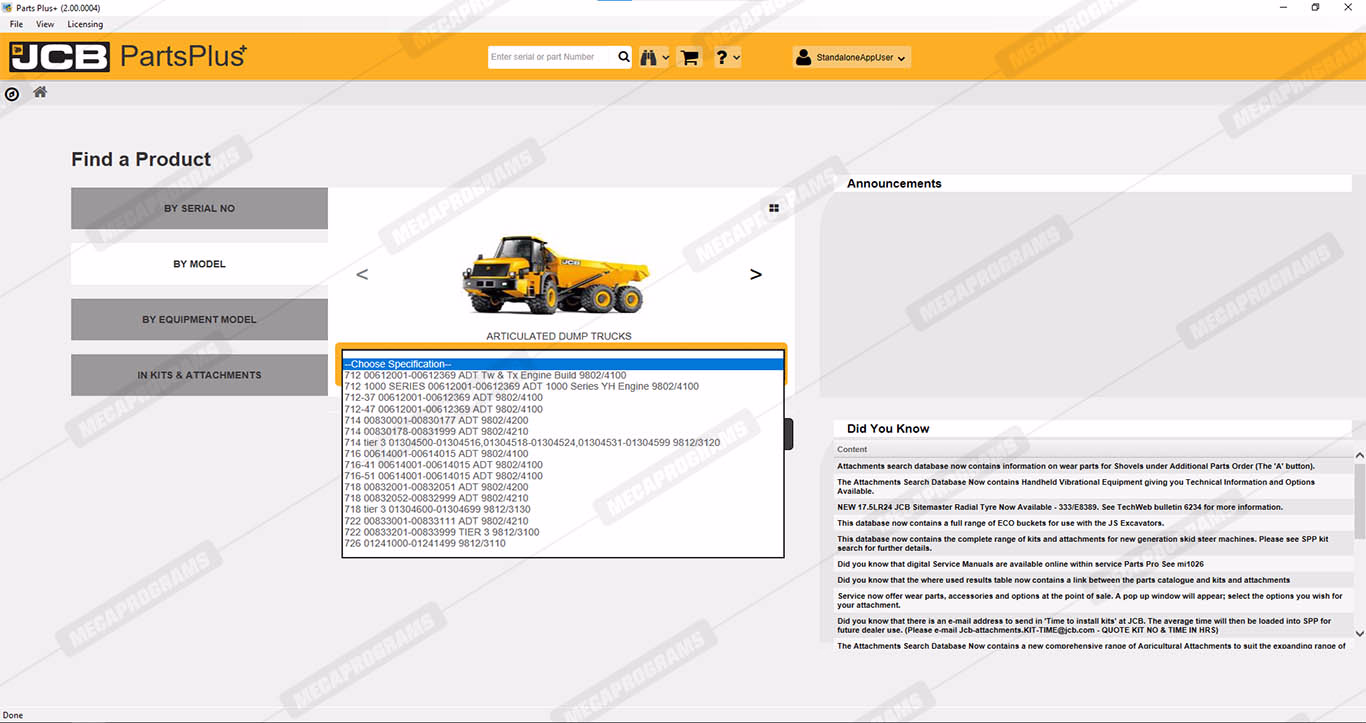Click the circular target icon beside home

click(12, 94)
